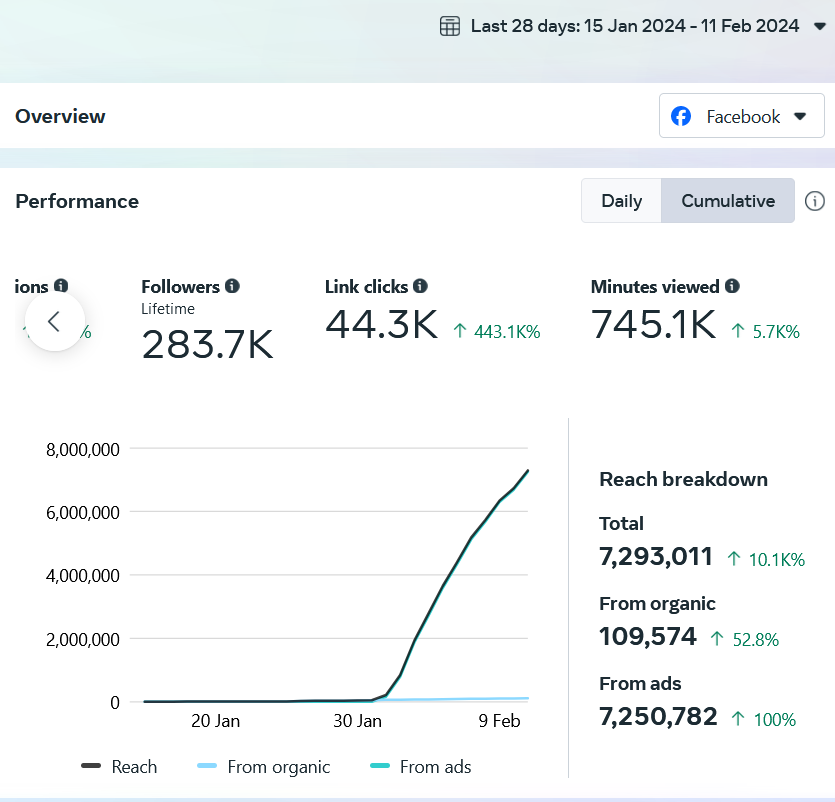The image size is (835, 802).
Task: Show info for Link clicks metric
Action: click(x=420, y=286)
